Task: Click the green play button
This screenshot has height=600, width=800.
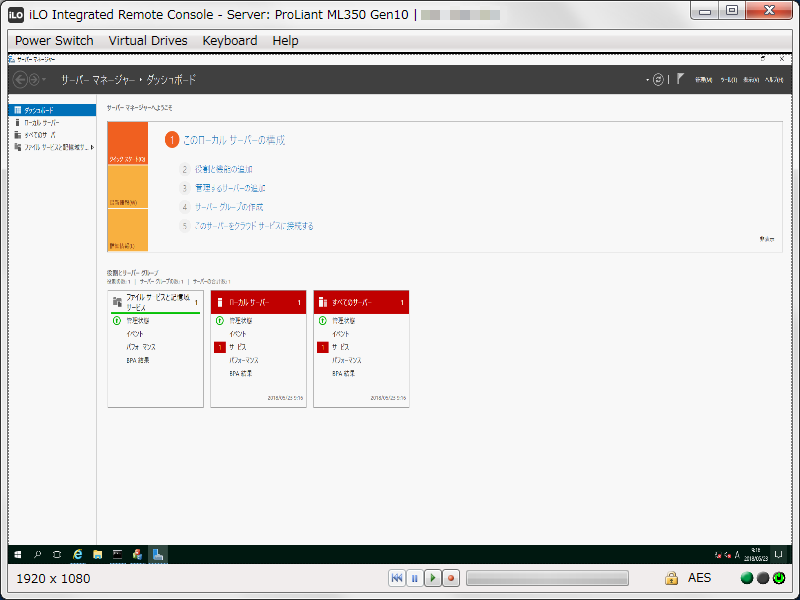Action: click(x=433, y=578)
